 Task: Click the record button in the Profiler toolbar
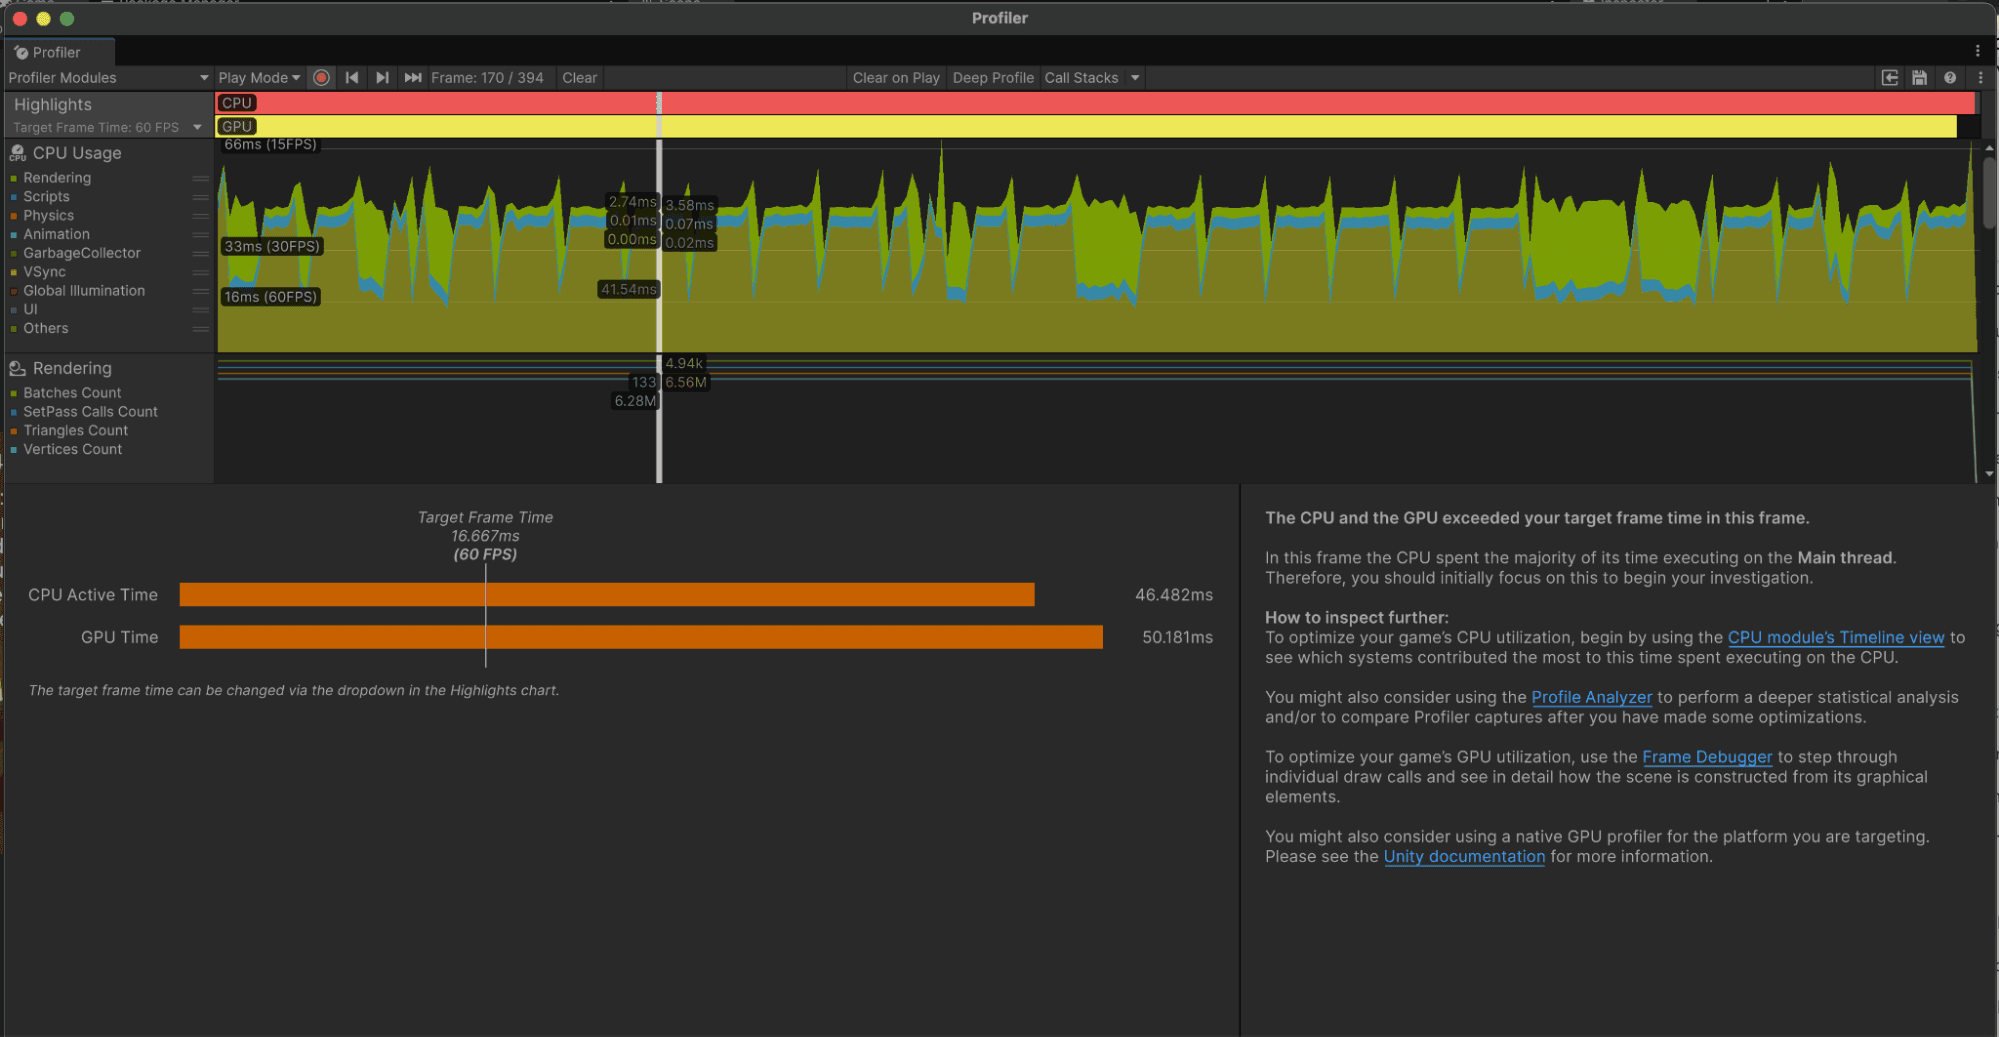coord(321,77)
